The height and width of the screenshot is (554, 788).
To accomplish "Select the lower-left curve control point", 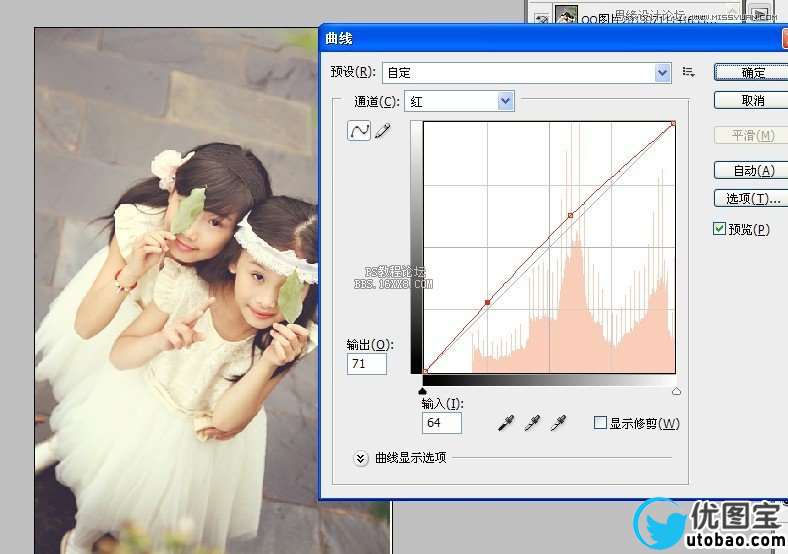I will point(487,302).
